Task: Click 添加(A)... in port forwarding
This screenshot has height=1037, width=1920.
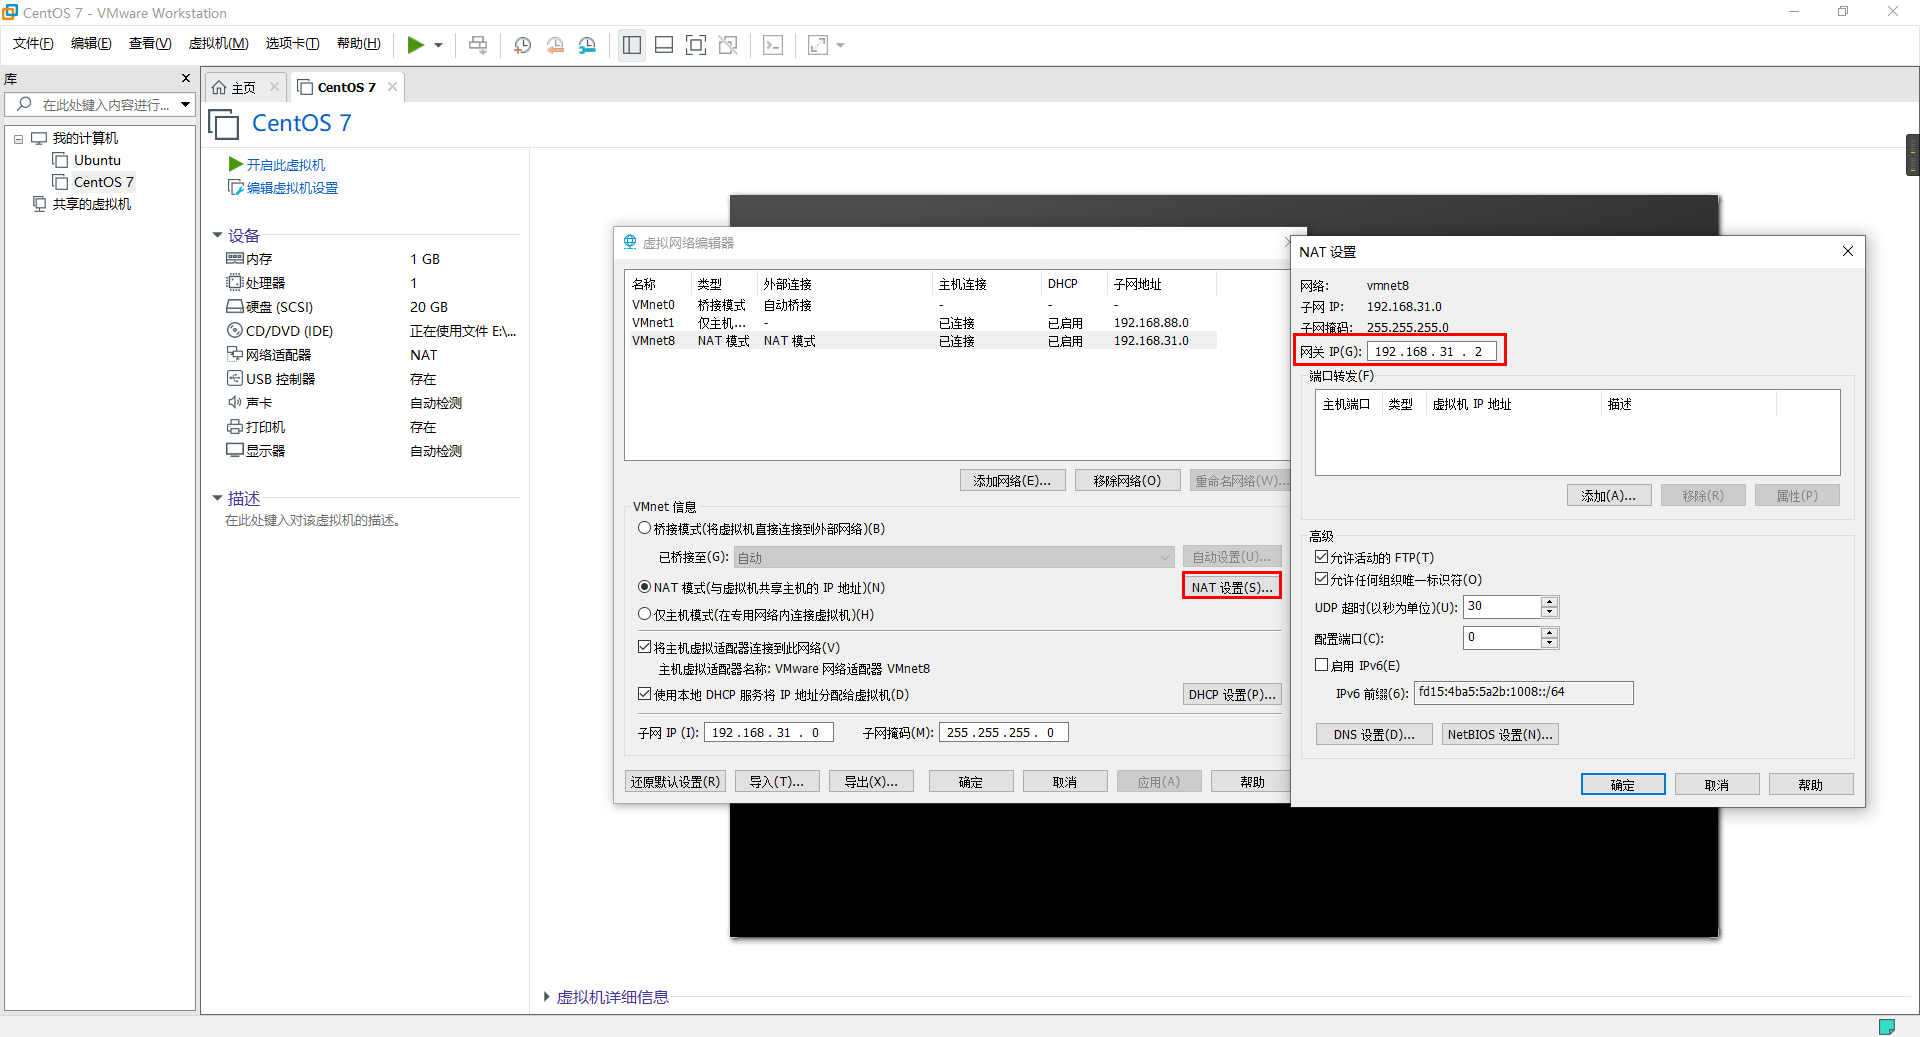Action: point(1608,495)
